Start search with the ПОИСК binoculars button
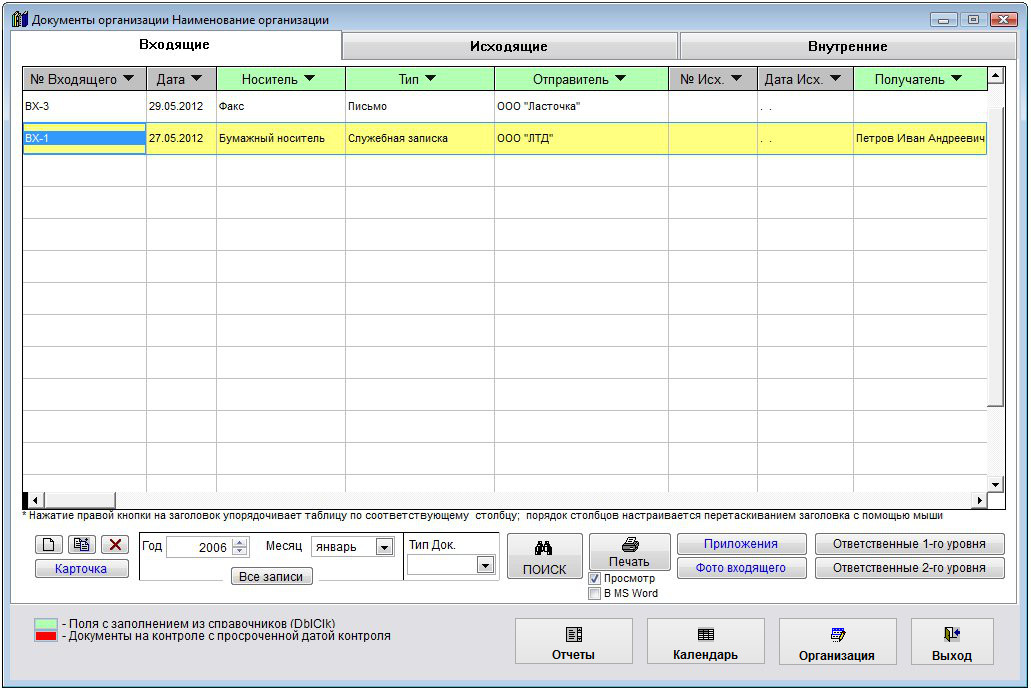 click(544, 556)
